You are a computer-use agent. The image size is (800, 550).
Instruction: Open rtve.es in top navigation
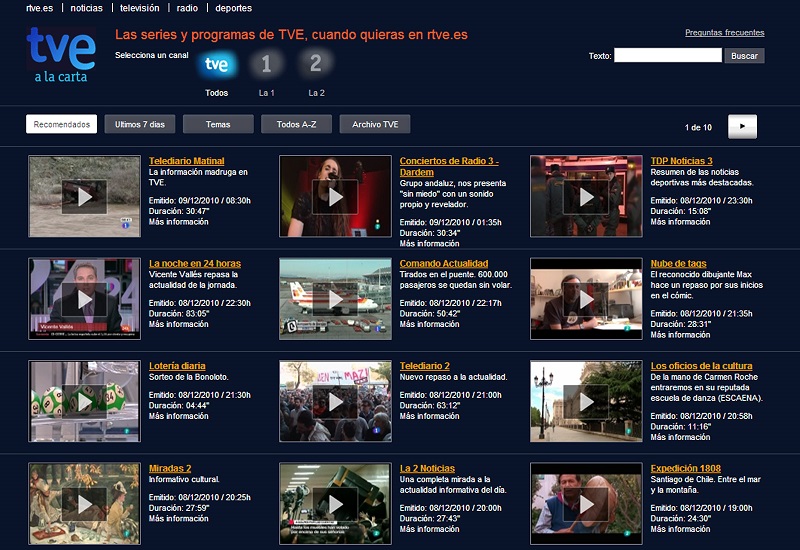39,8
